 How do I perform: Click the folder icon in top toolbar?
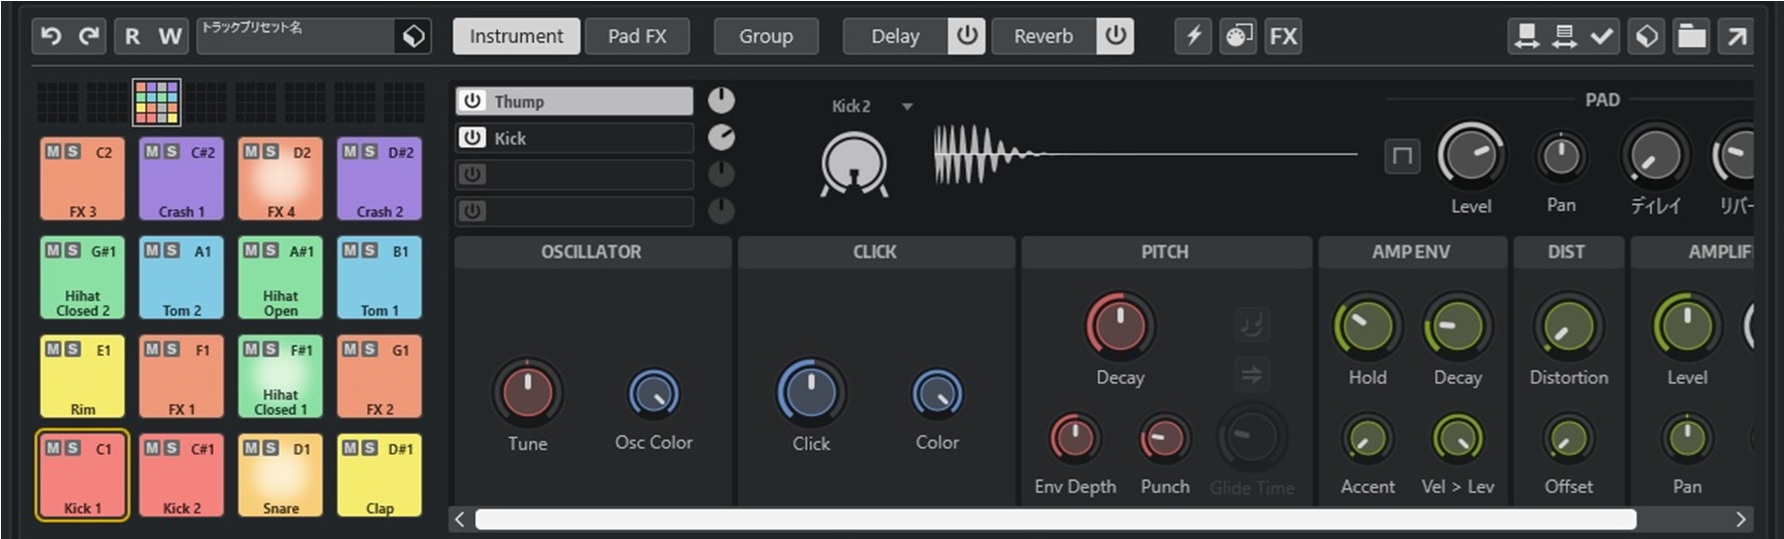pyautogui.click(x=1691, y=36)
